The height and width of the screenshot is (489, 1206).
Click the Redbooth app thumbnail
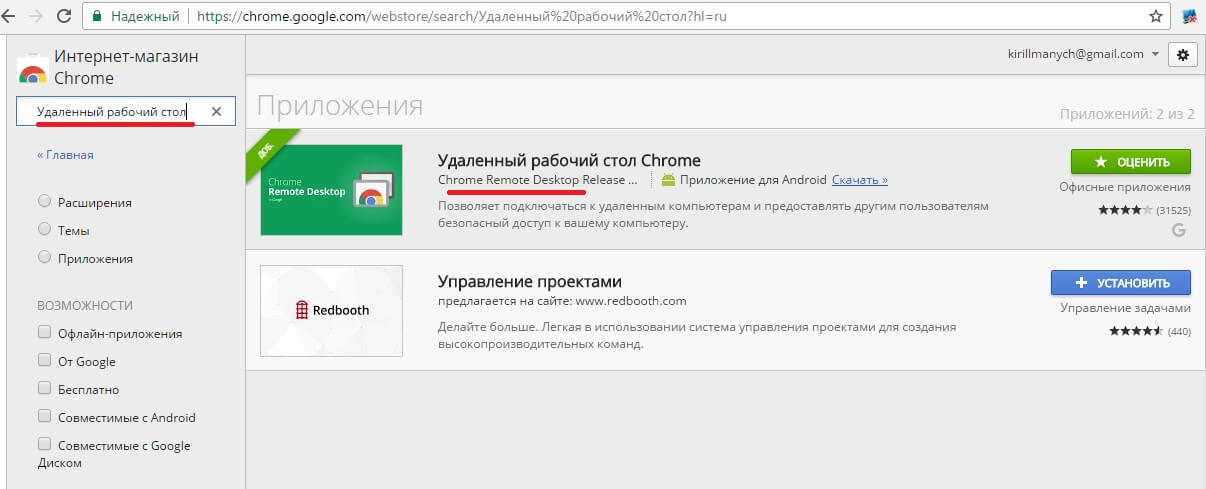(331, 311)
